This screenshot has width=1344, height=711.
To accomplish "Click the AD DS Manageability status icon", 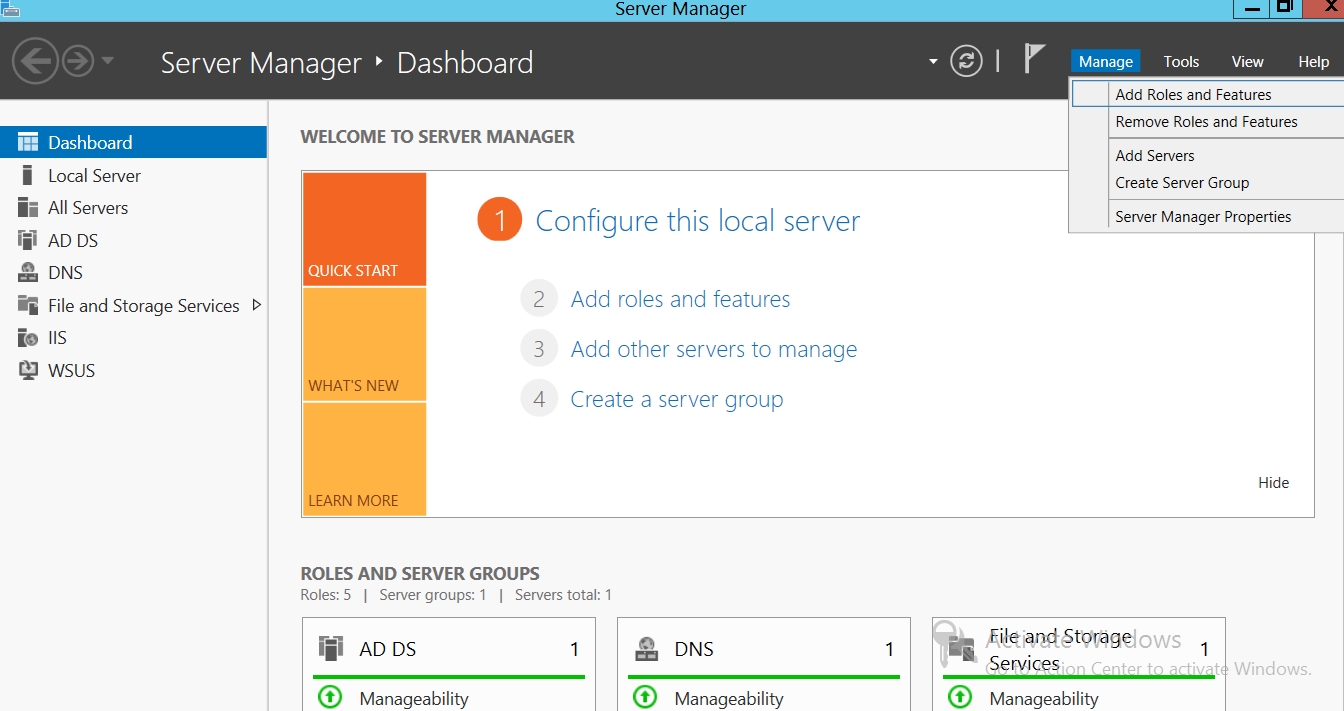I will (x=330, y=697).
